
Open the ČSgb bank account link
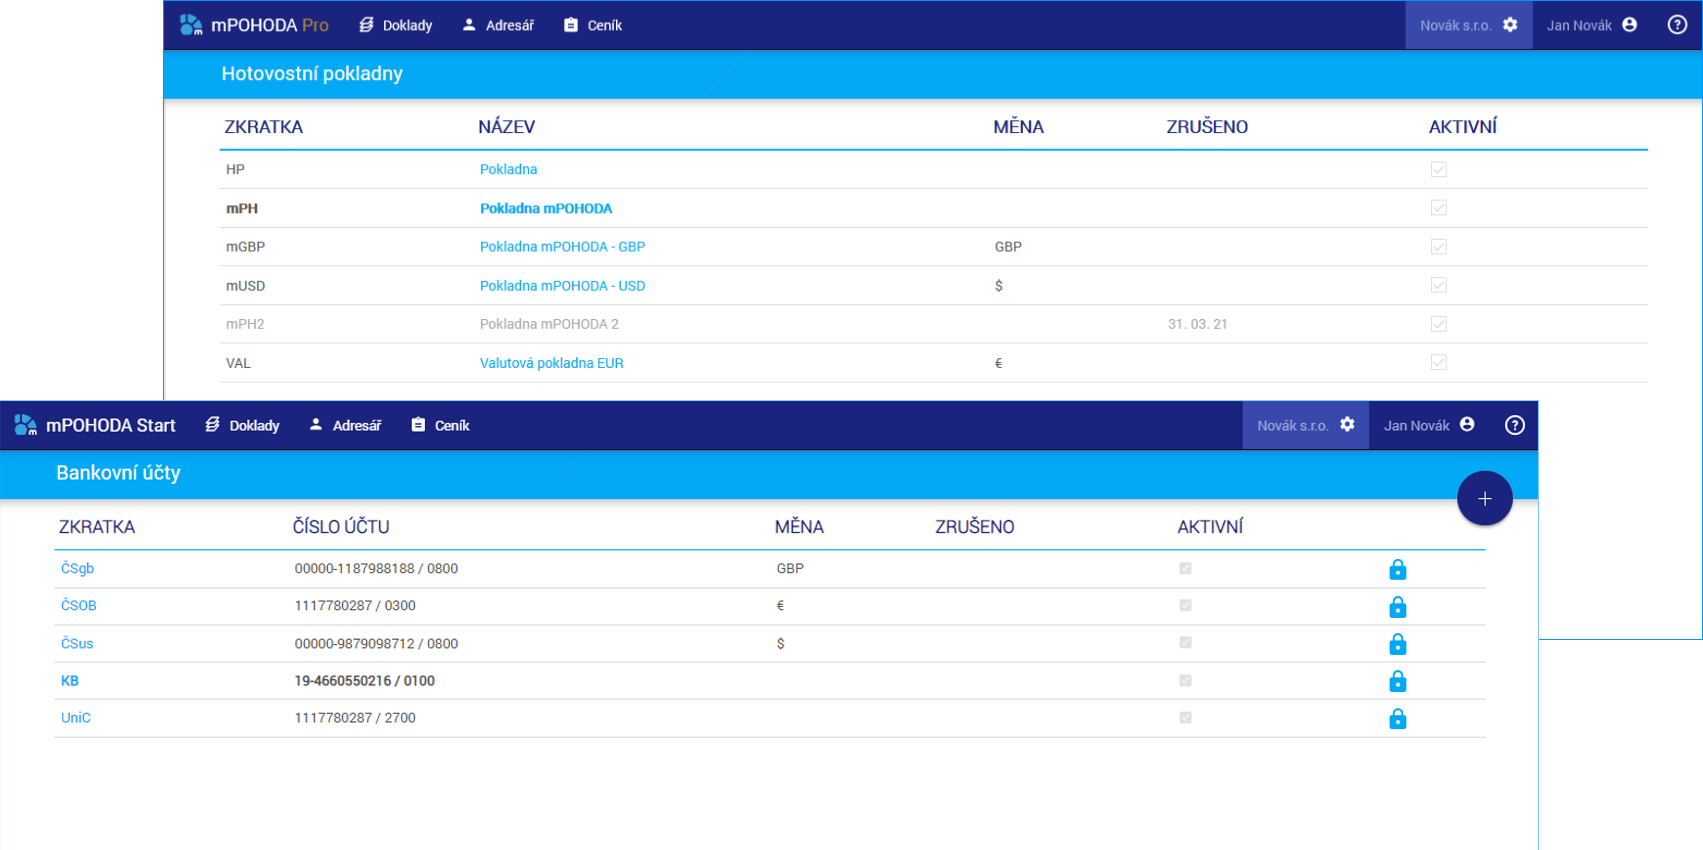[x=77, y=568]
